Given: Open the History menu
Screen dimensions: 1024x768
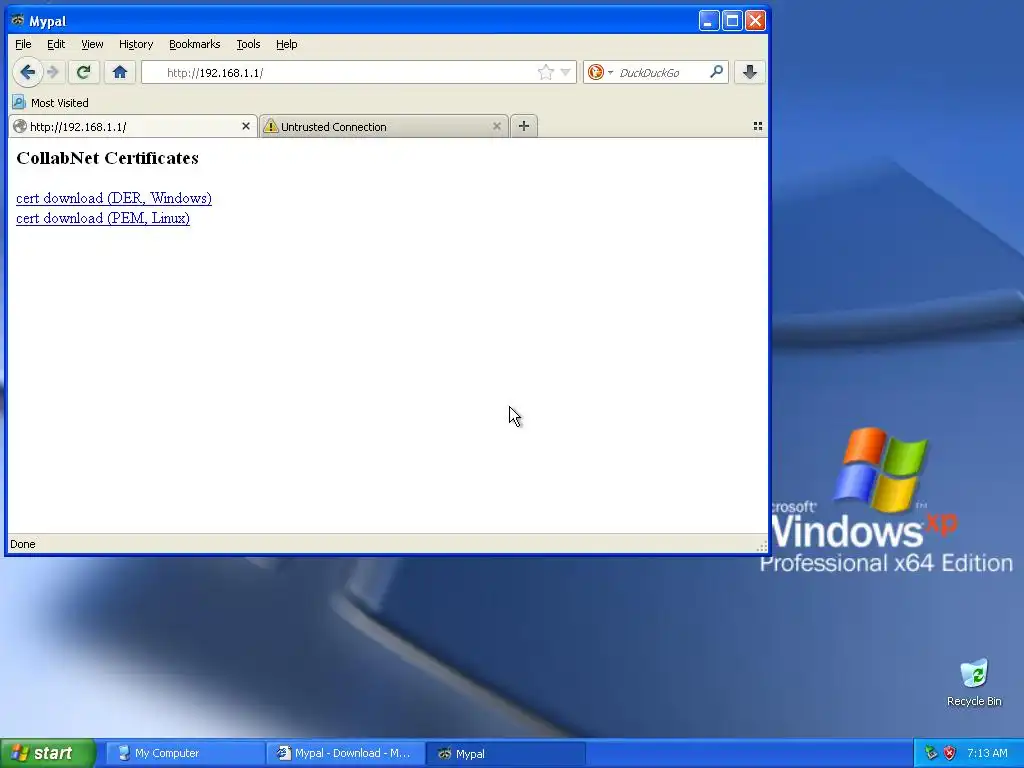Looking at the screenshot, I should (136, 44).
